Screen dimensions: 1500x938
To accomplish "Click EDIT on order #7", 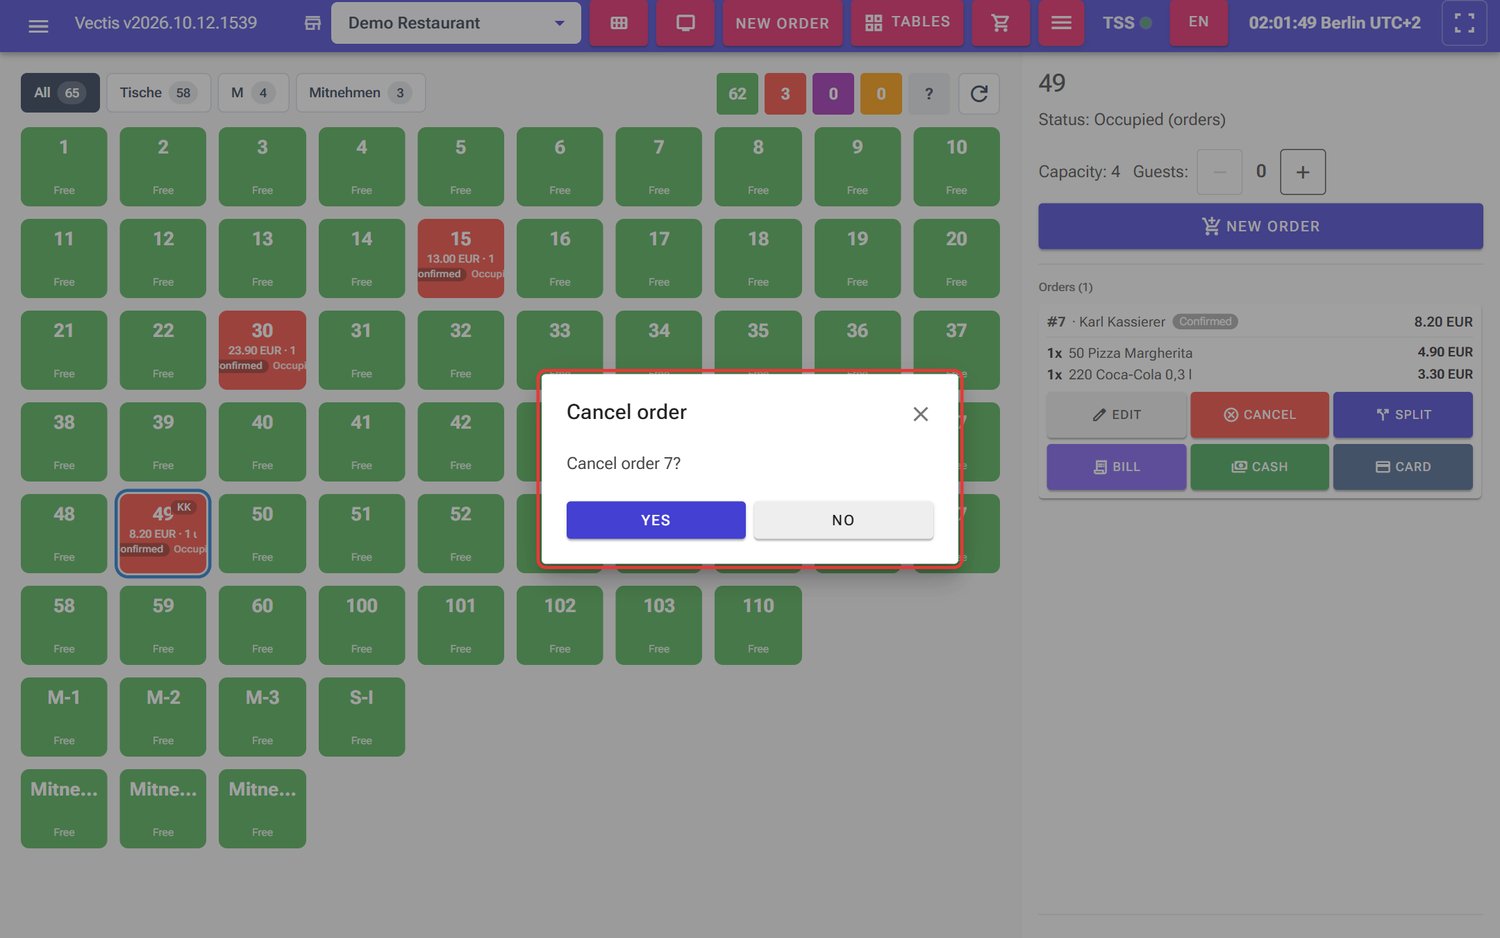I will (x=1116, y=414).
